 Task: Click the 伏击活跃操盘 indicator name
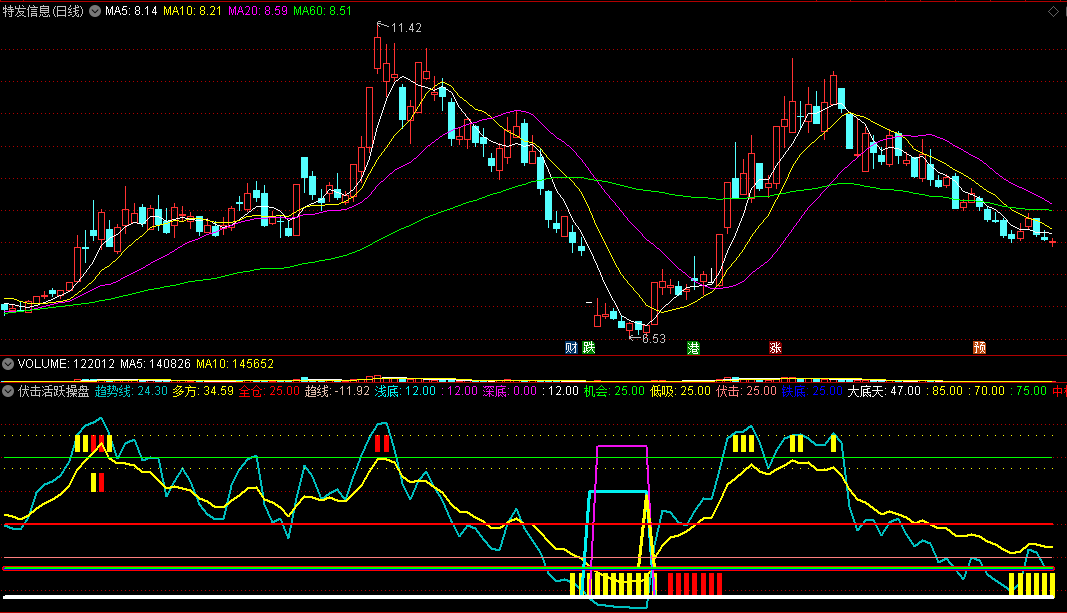[x=54, y=391]
